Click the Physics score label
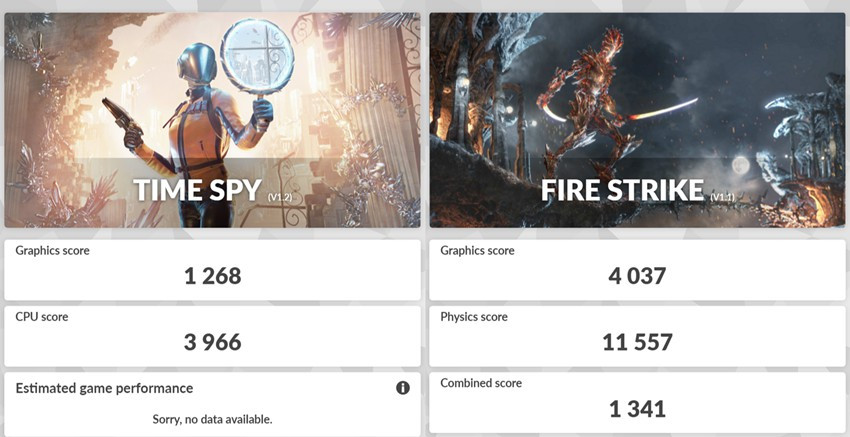 coord(474,317)
